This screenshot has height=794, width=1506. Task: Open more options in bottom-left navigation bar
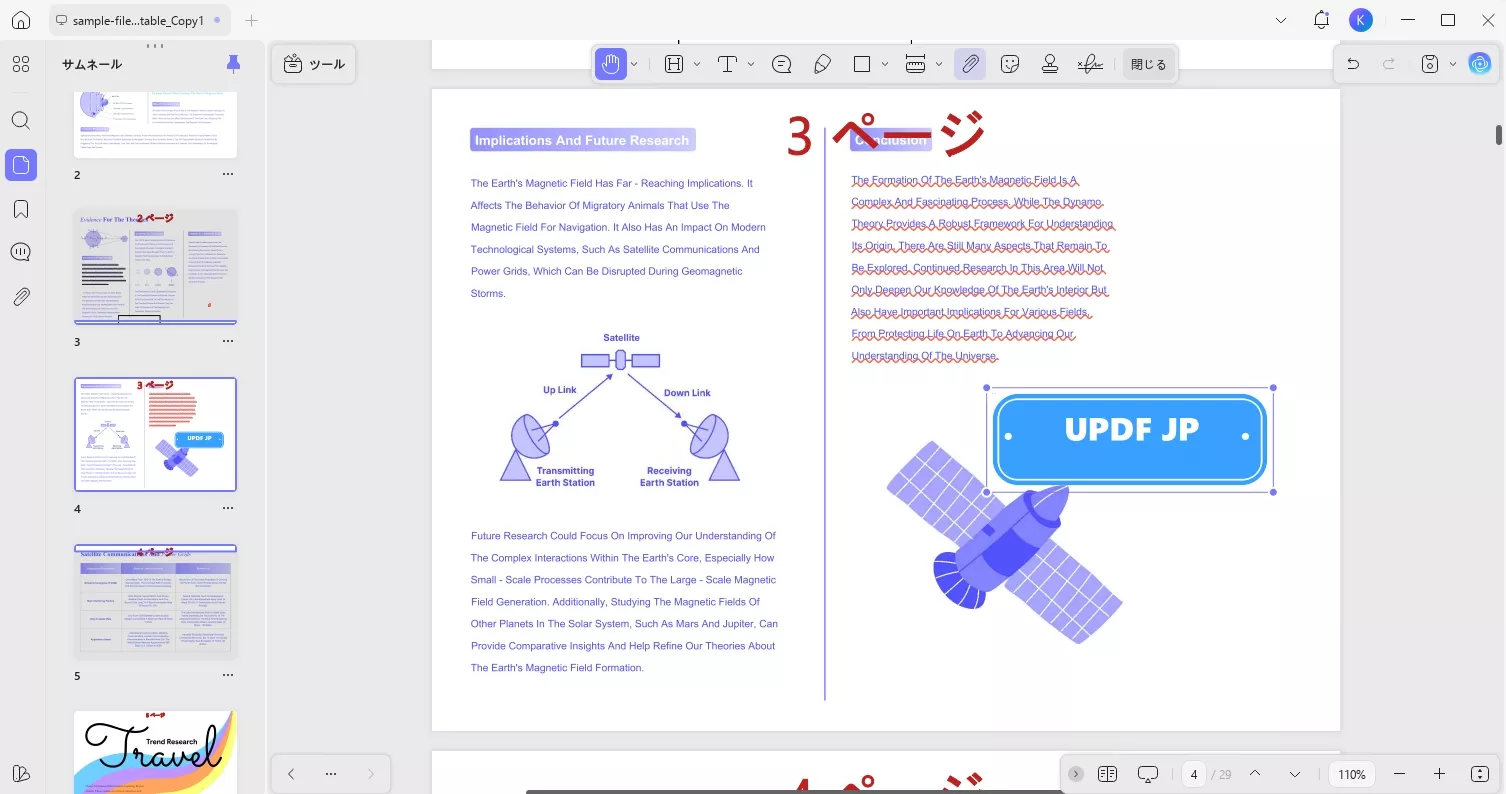click(331, 774)
